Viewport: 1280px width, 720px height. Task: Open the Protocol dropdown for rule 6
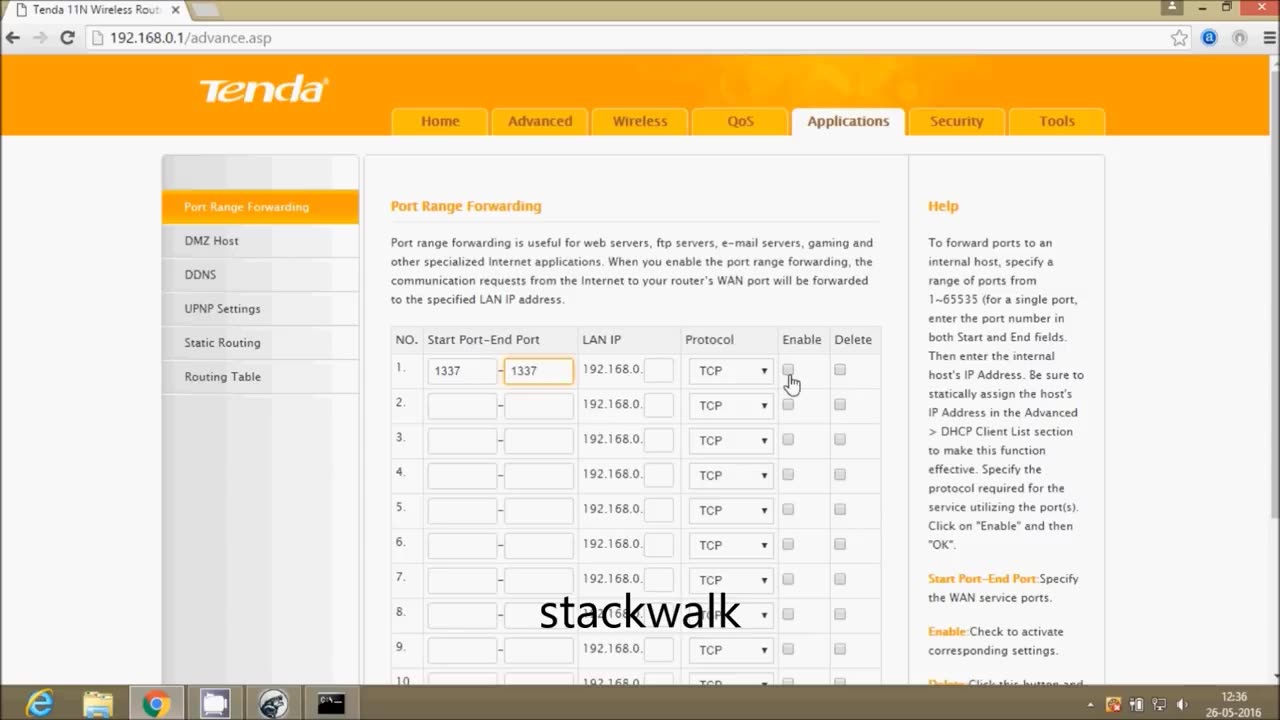(731, 546)
